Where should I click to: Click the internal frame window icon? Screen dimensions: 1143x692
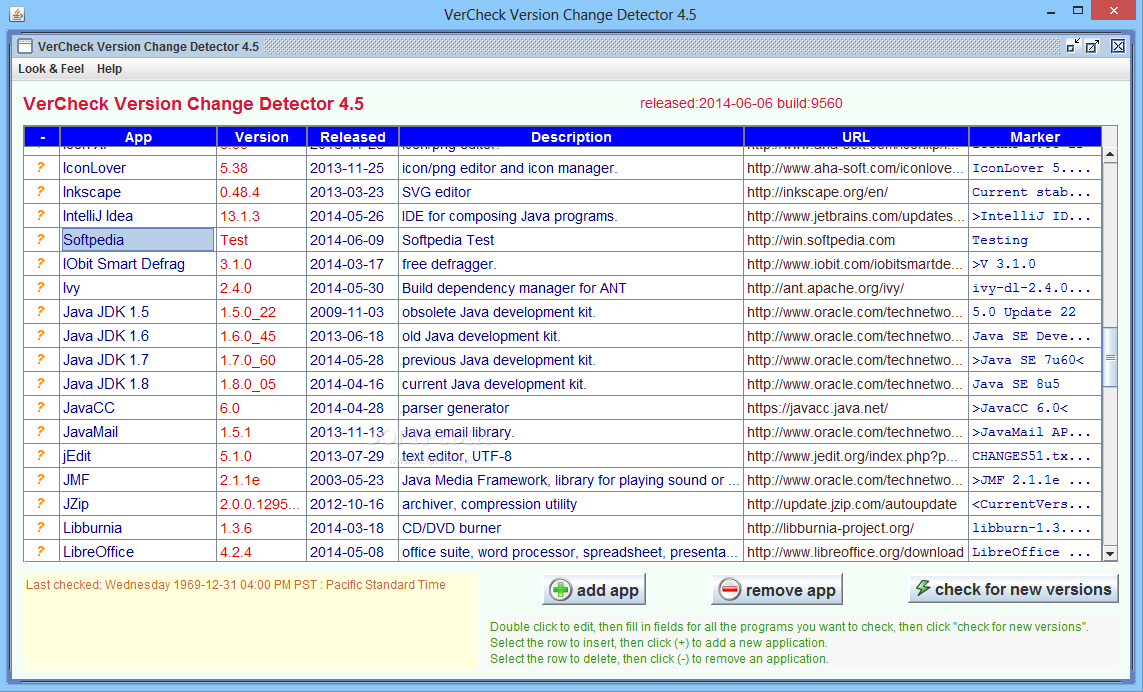[26, 47]
